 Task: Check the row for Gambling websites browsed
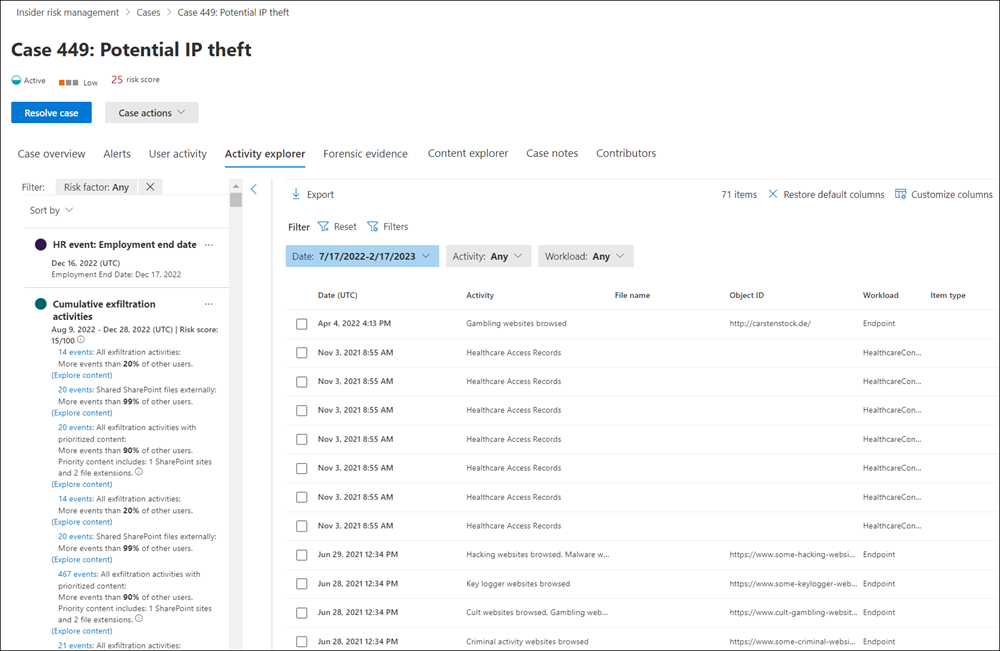[301, 323]
